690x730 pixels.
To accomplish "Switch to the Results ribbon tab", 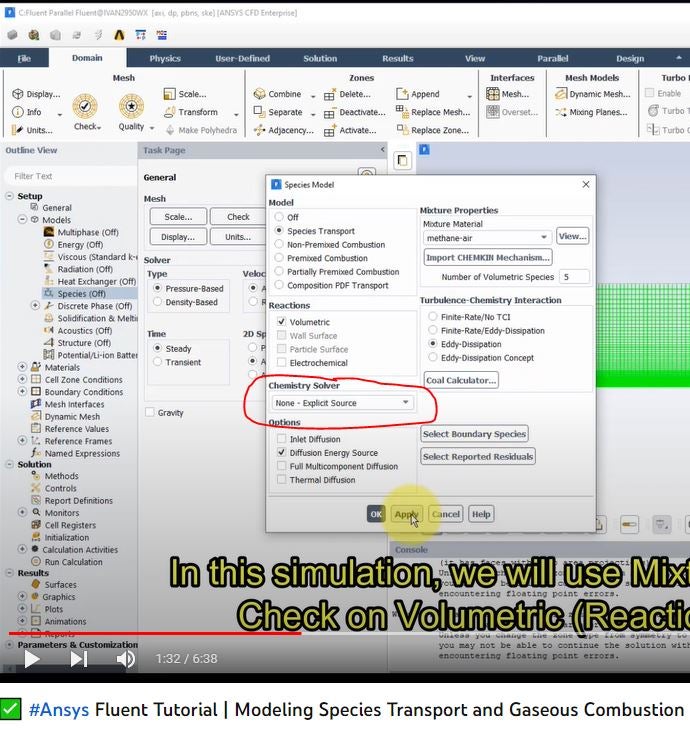I will (x=398, y=58).
